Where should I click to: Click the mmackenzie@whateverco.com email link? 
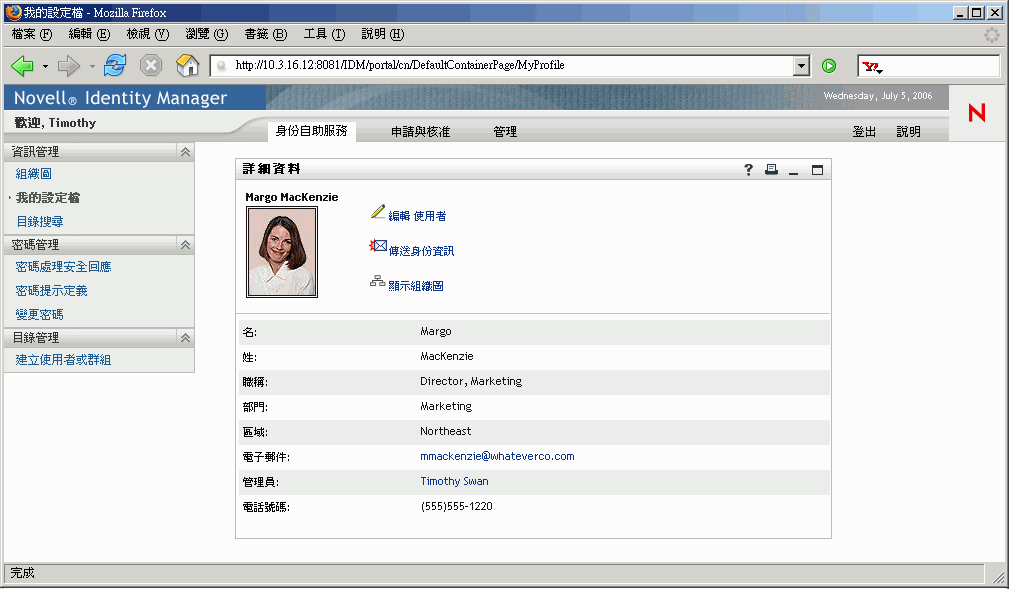[497, 456]
